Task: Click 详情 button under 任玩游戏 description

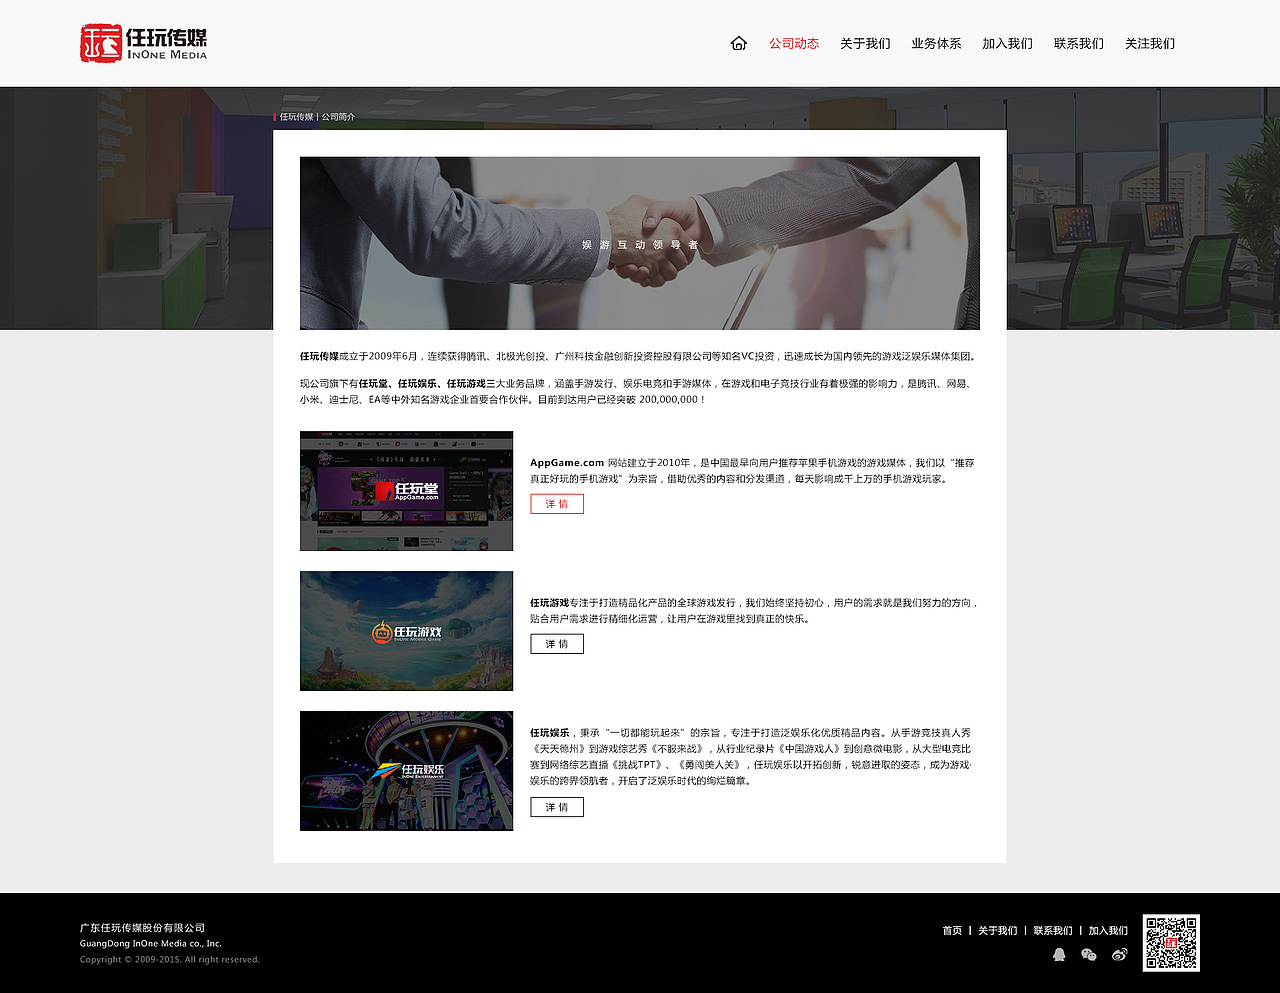Action: point(557,644)
